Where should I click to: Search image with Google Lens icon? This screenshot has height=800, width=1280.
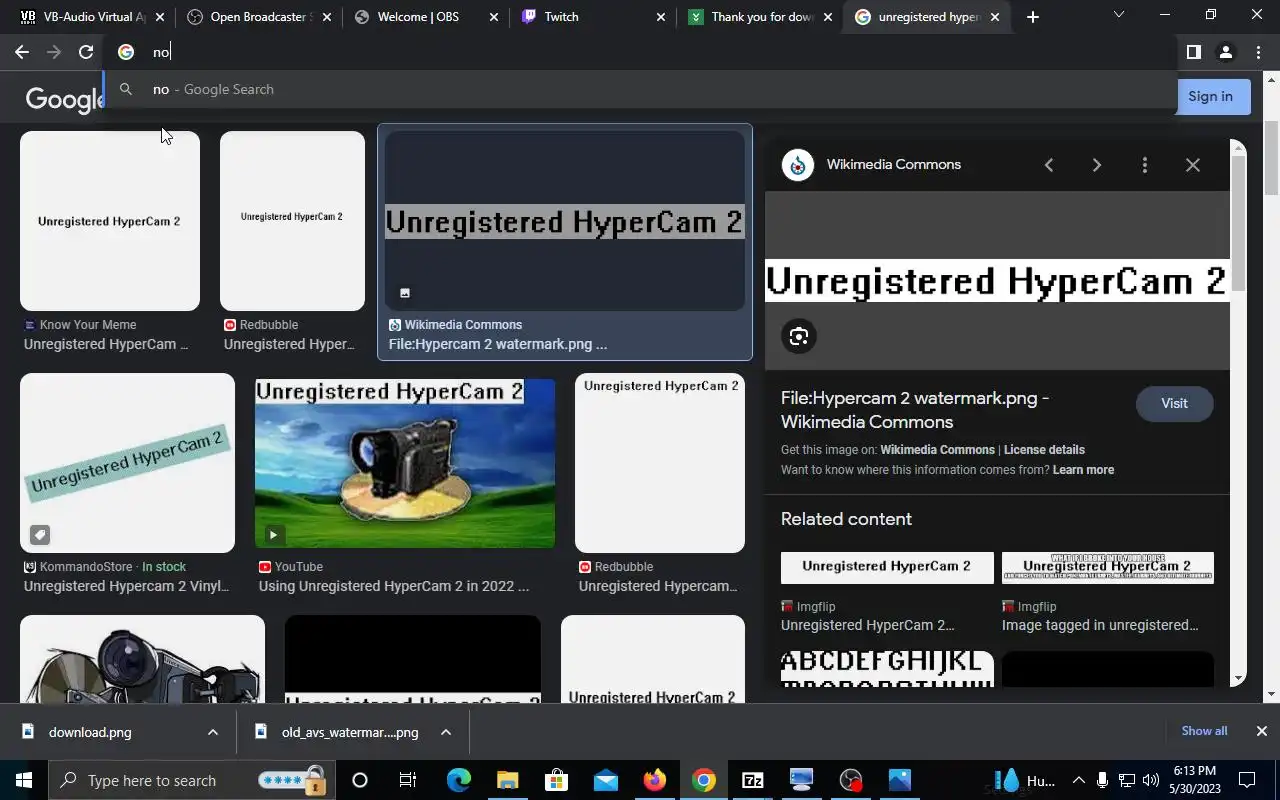pos(799,336)
